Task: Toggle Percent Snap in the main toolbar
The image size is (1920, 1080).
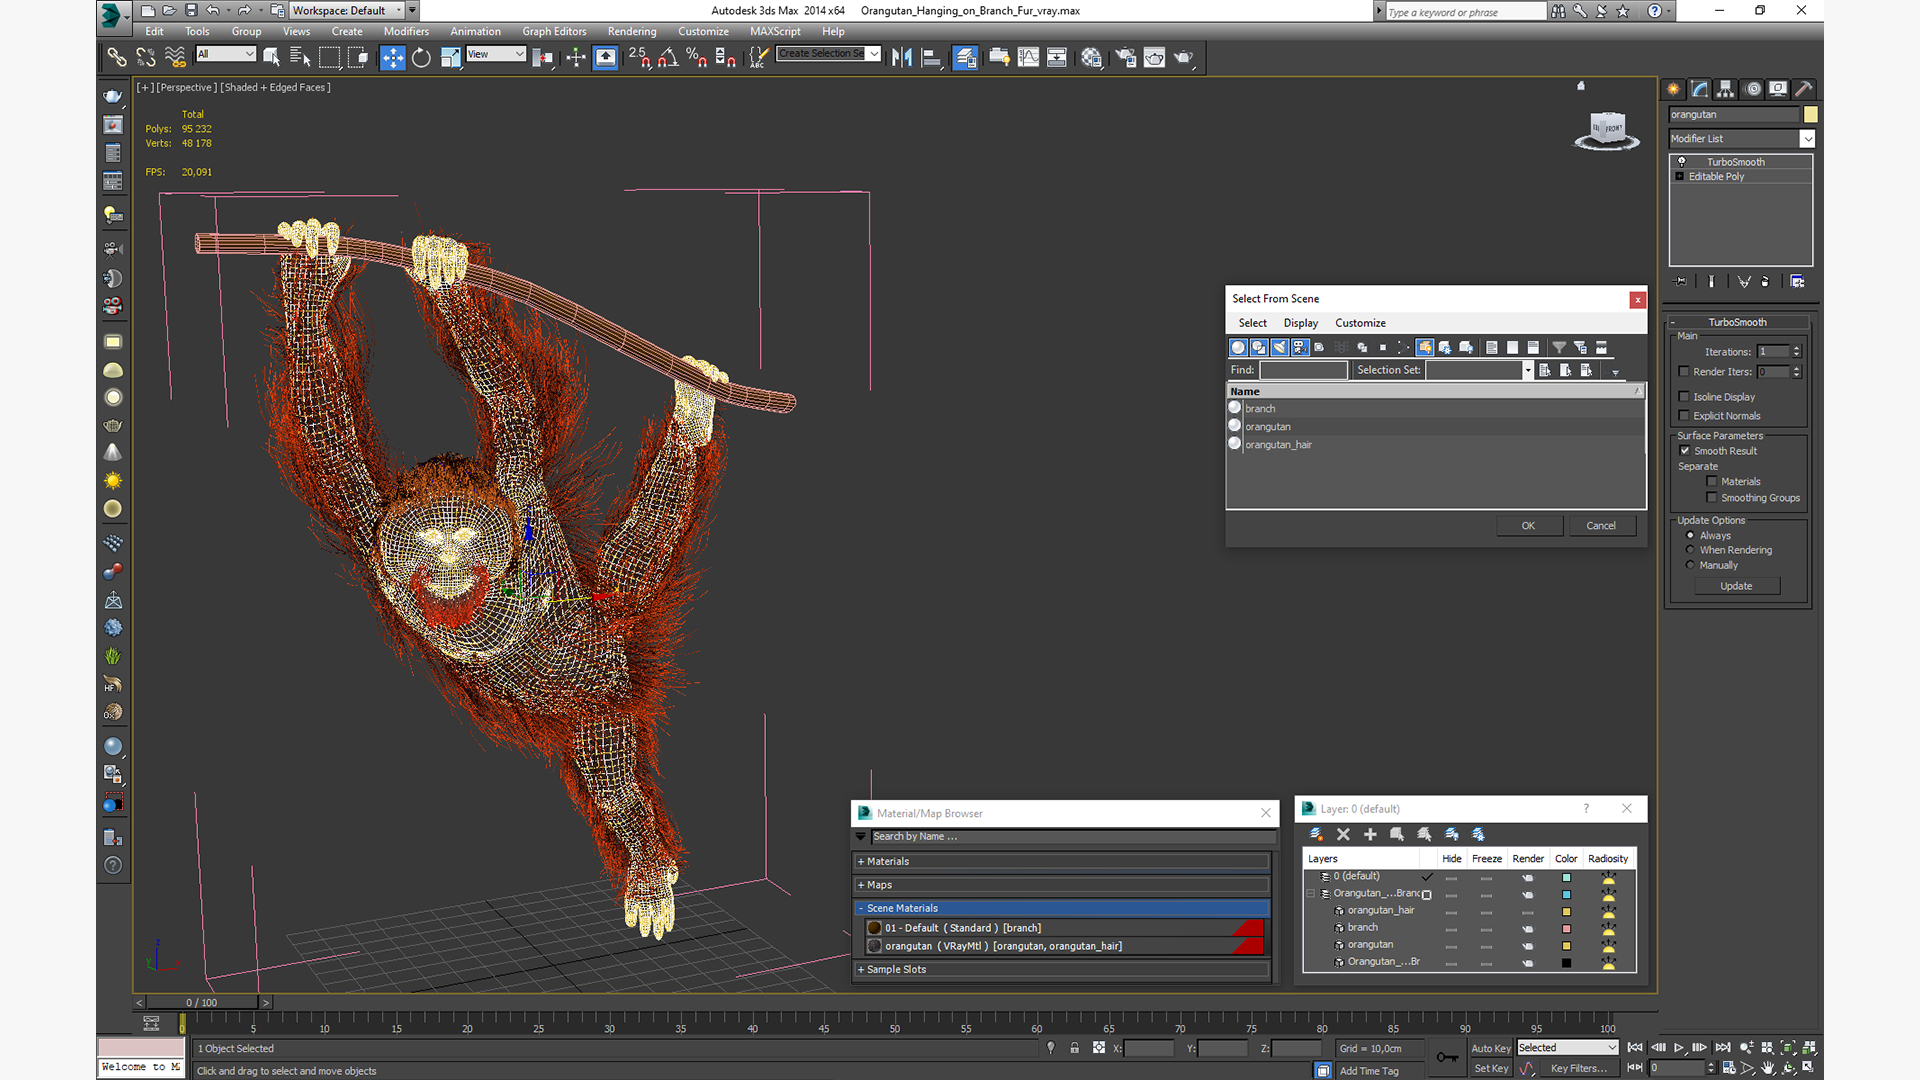Action: (697, 57)
